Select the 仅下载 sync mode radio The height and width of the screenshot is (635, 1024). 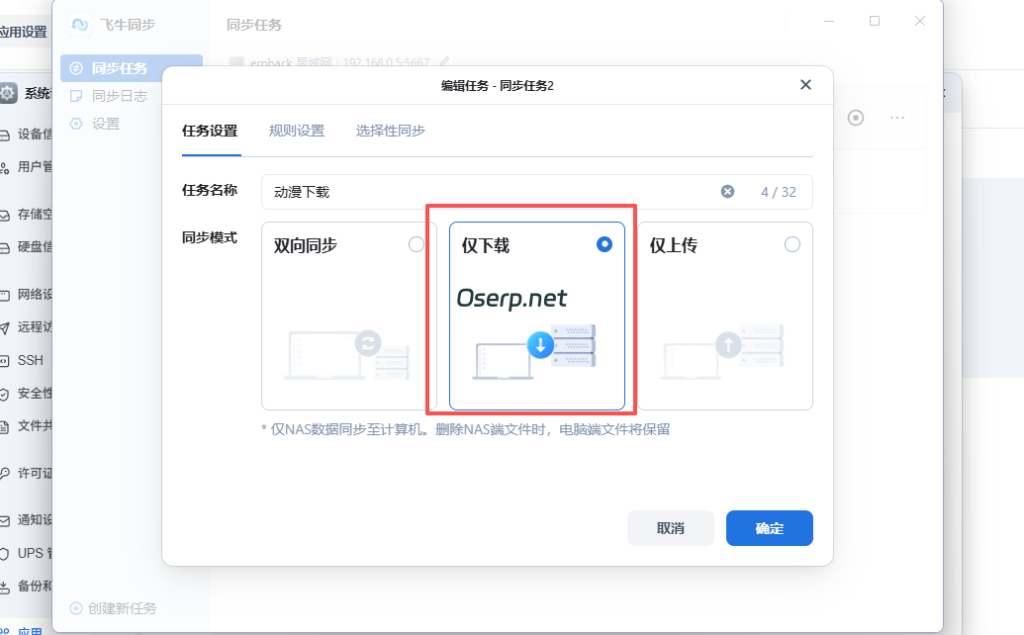coord(604,243)
